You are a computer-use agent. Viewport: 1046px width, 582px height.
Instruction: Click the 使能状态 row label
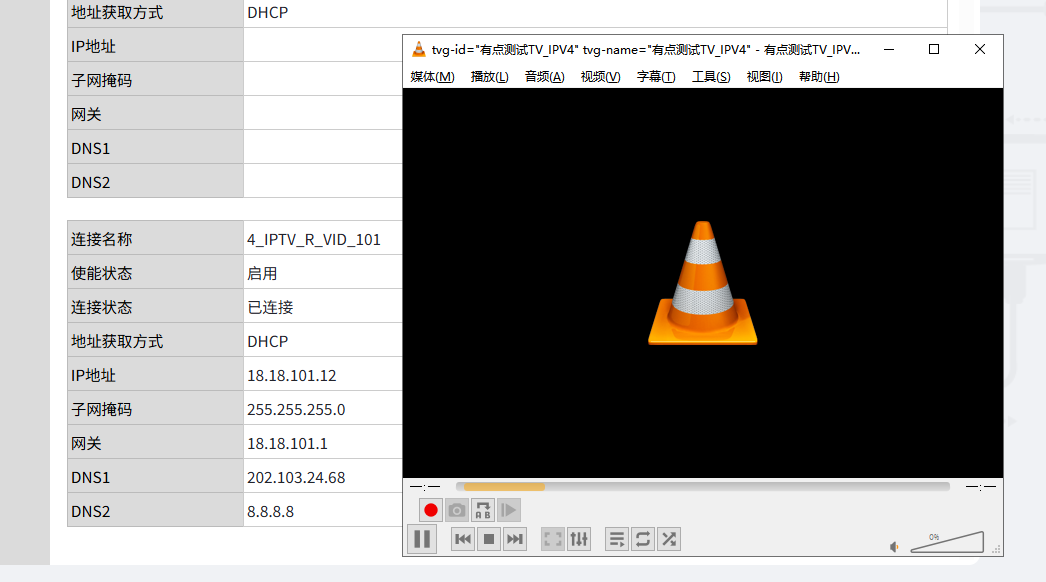(x=102, y=274)
